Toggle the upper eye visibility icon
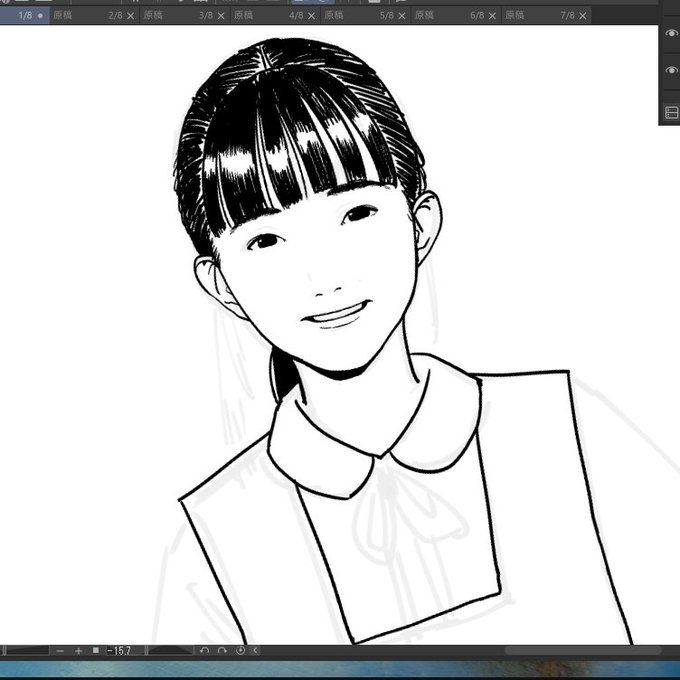The image size is (680, 680). click(671, 33)
